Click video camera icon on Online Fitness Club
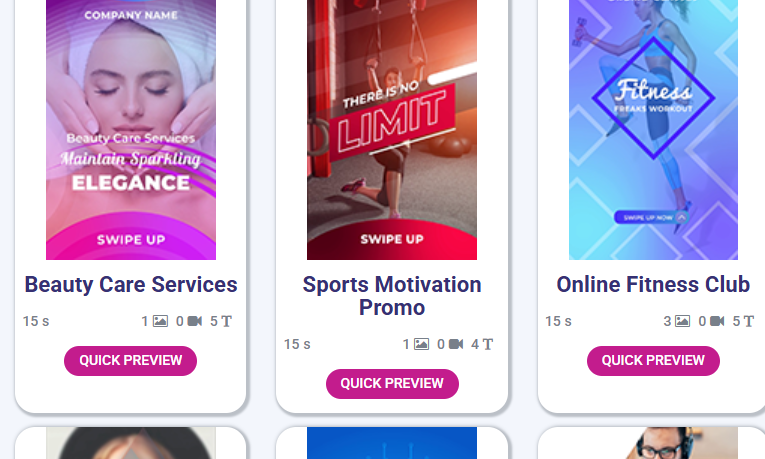This screenshot has height=459, width=765. click(717, 321)
